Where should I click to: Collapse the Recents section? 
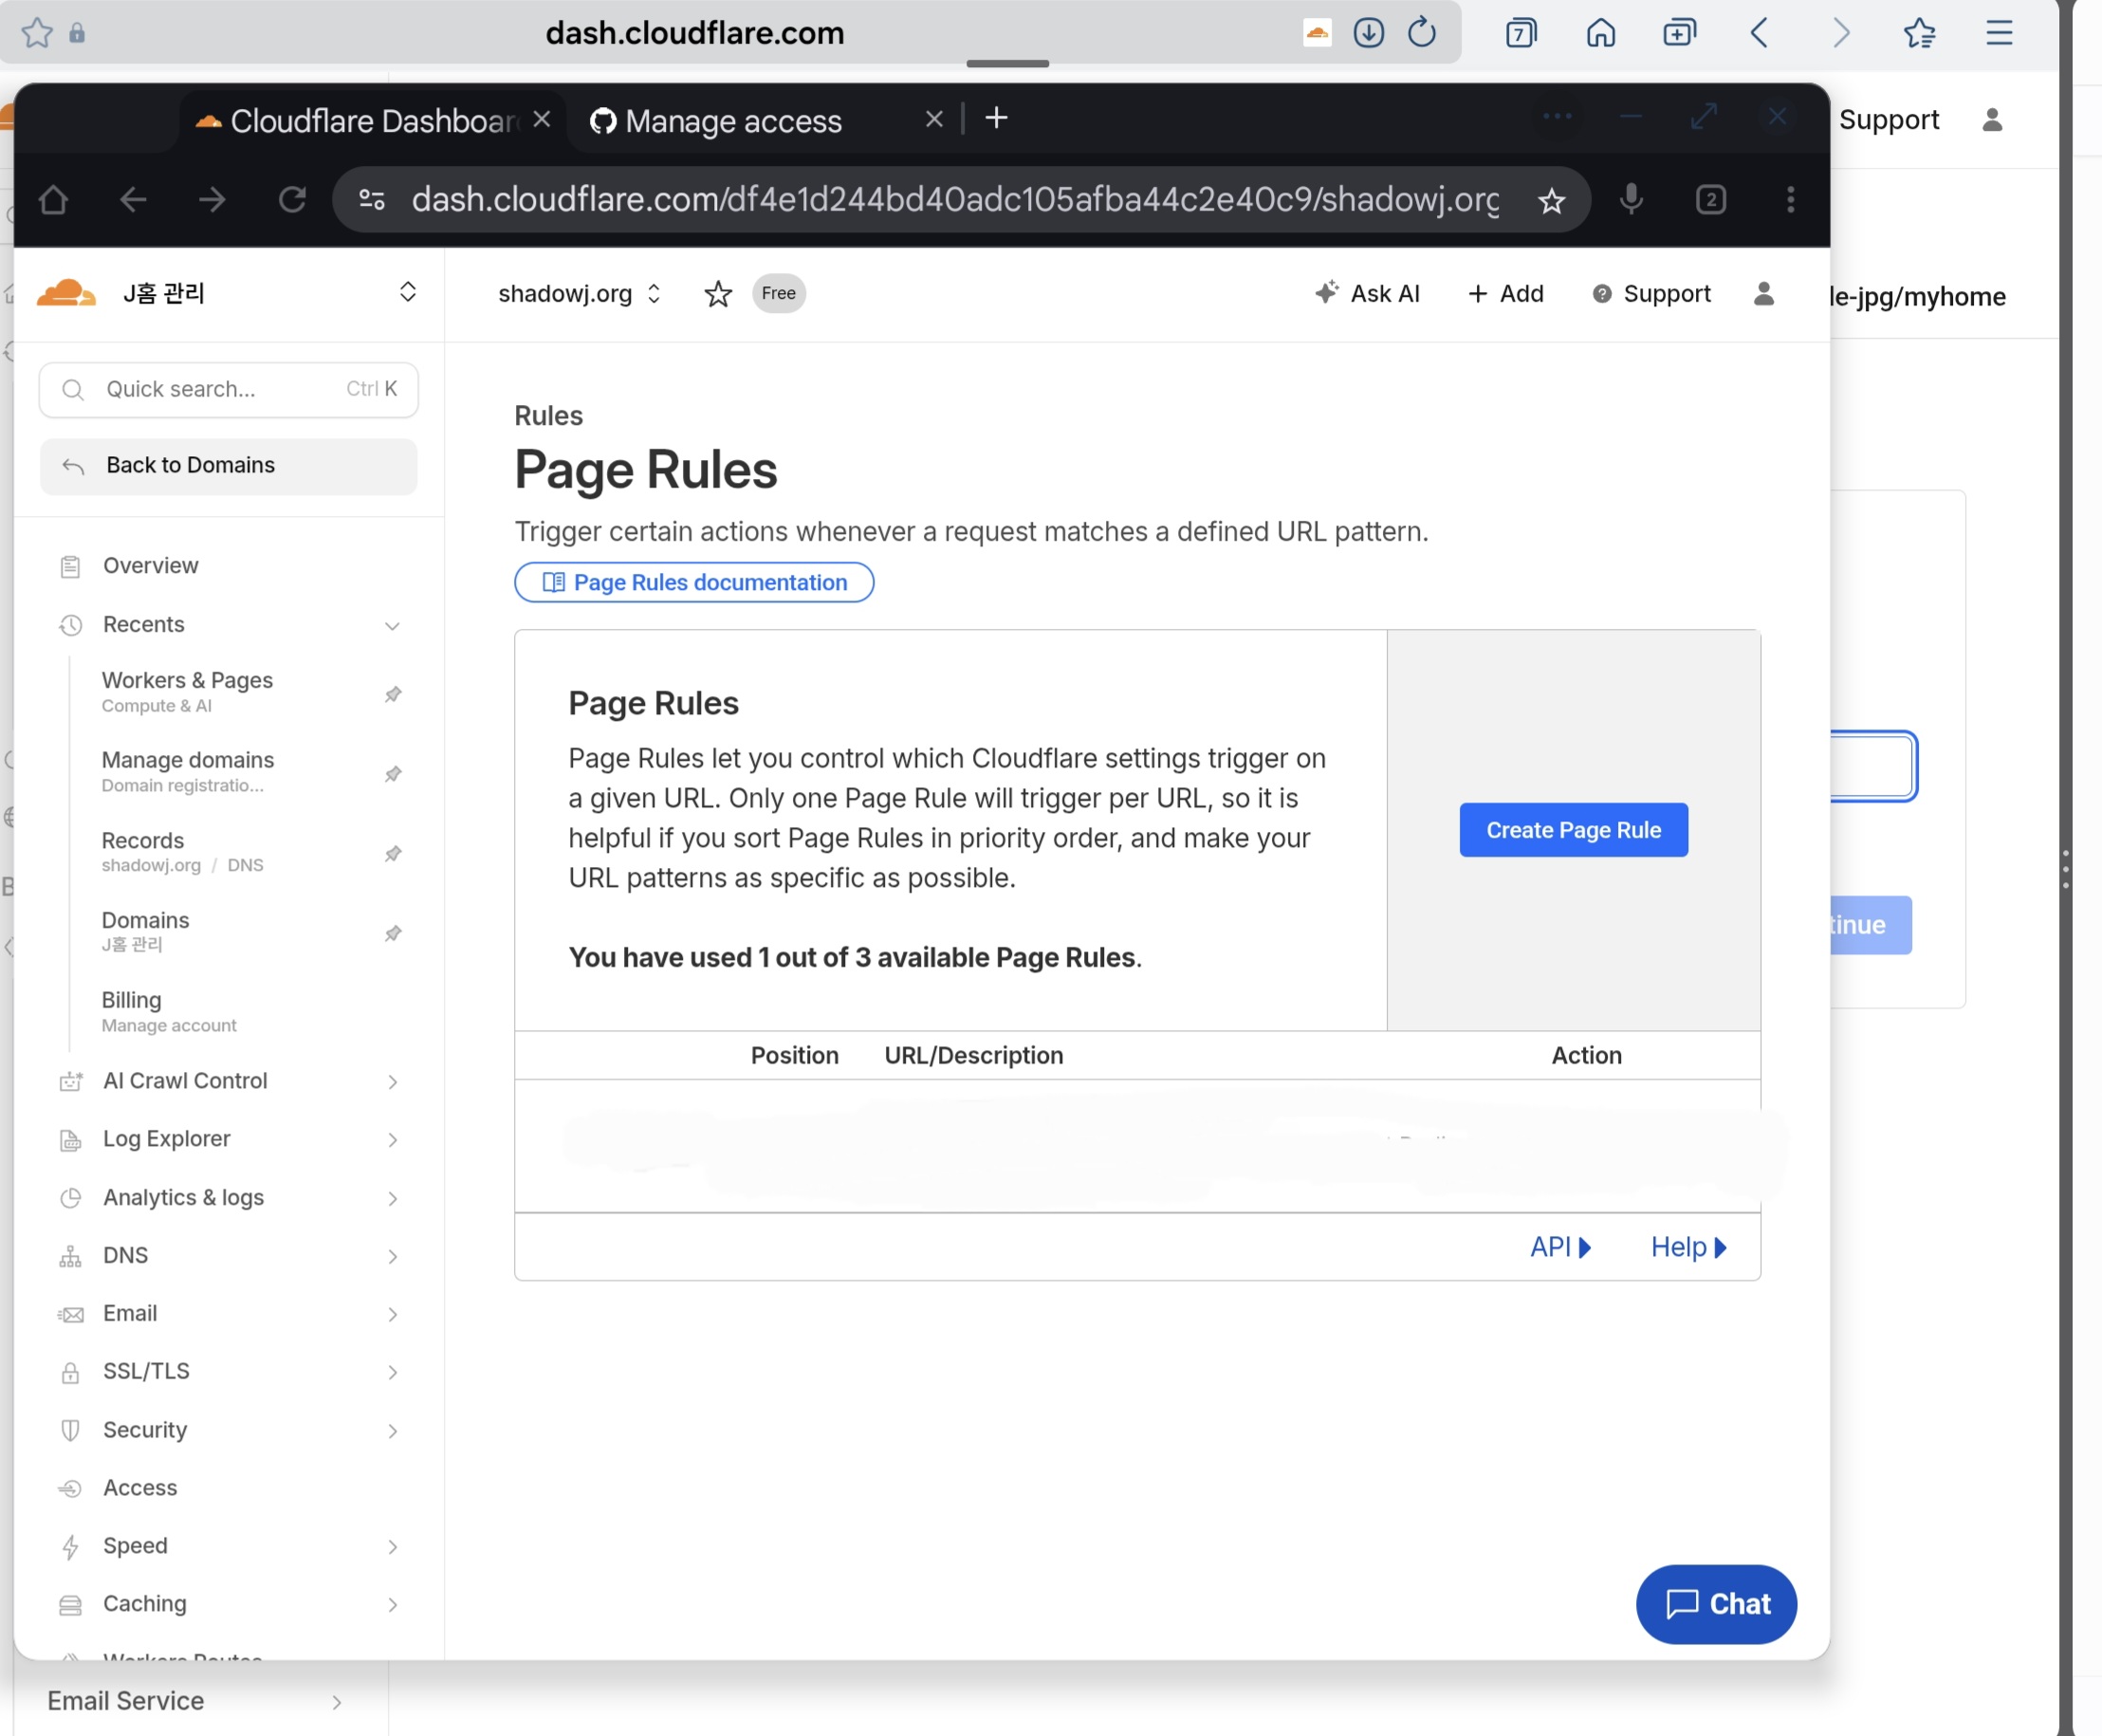point(392,626)
